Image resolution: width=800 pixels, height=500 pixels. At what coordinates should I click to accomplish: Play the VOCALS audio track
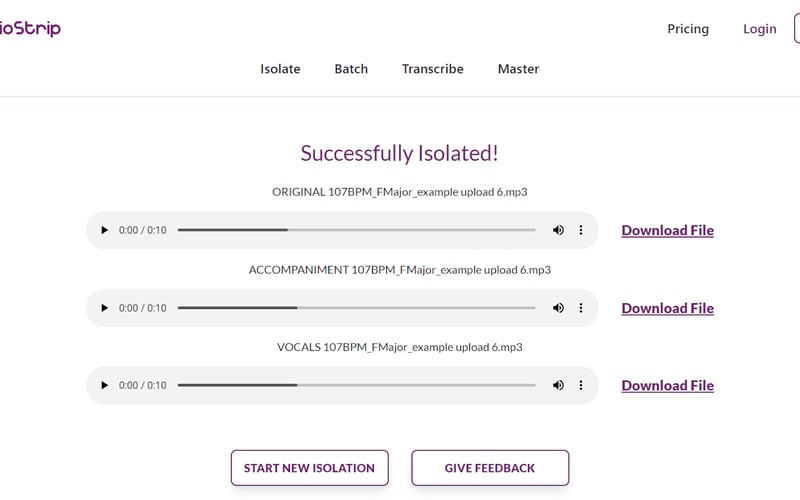(x=105, y=385)
